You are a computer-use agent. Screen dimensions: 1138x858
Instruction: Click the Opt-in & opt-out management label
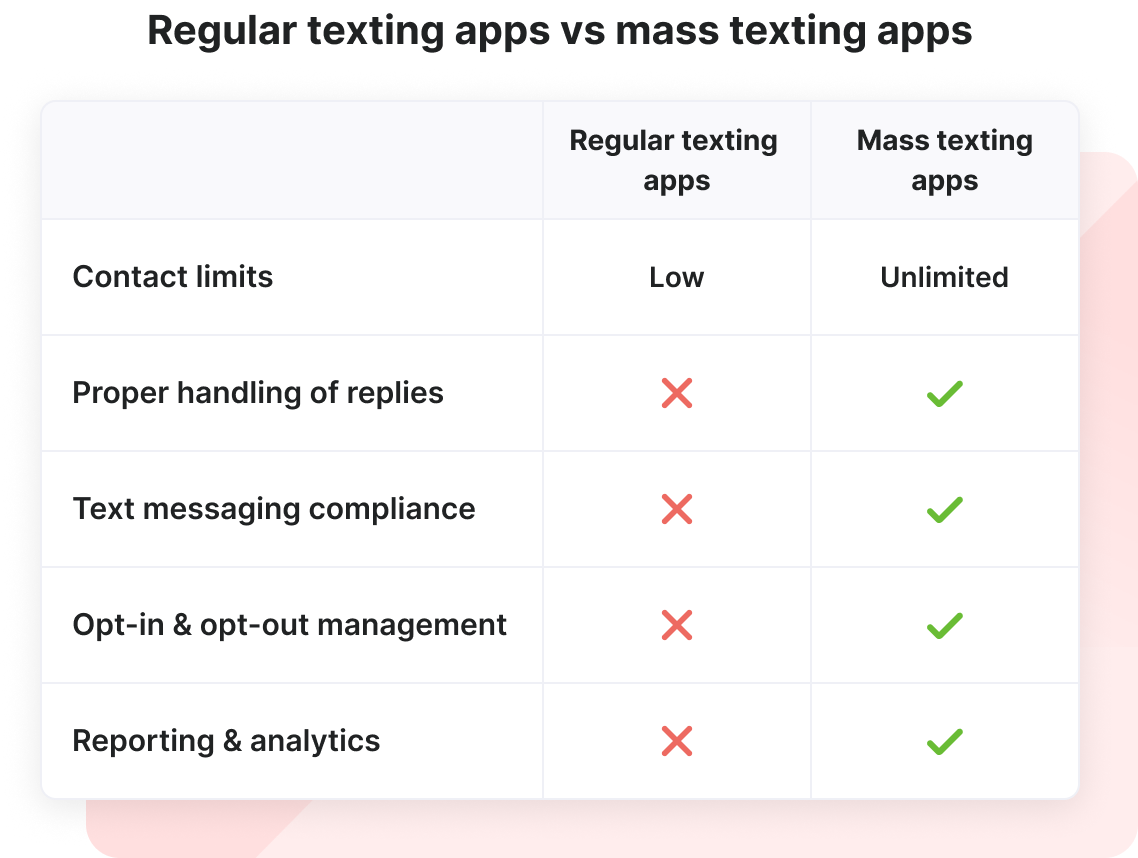[290, 625]
